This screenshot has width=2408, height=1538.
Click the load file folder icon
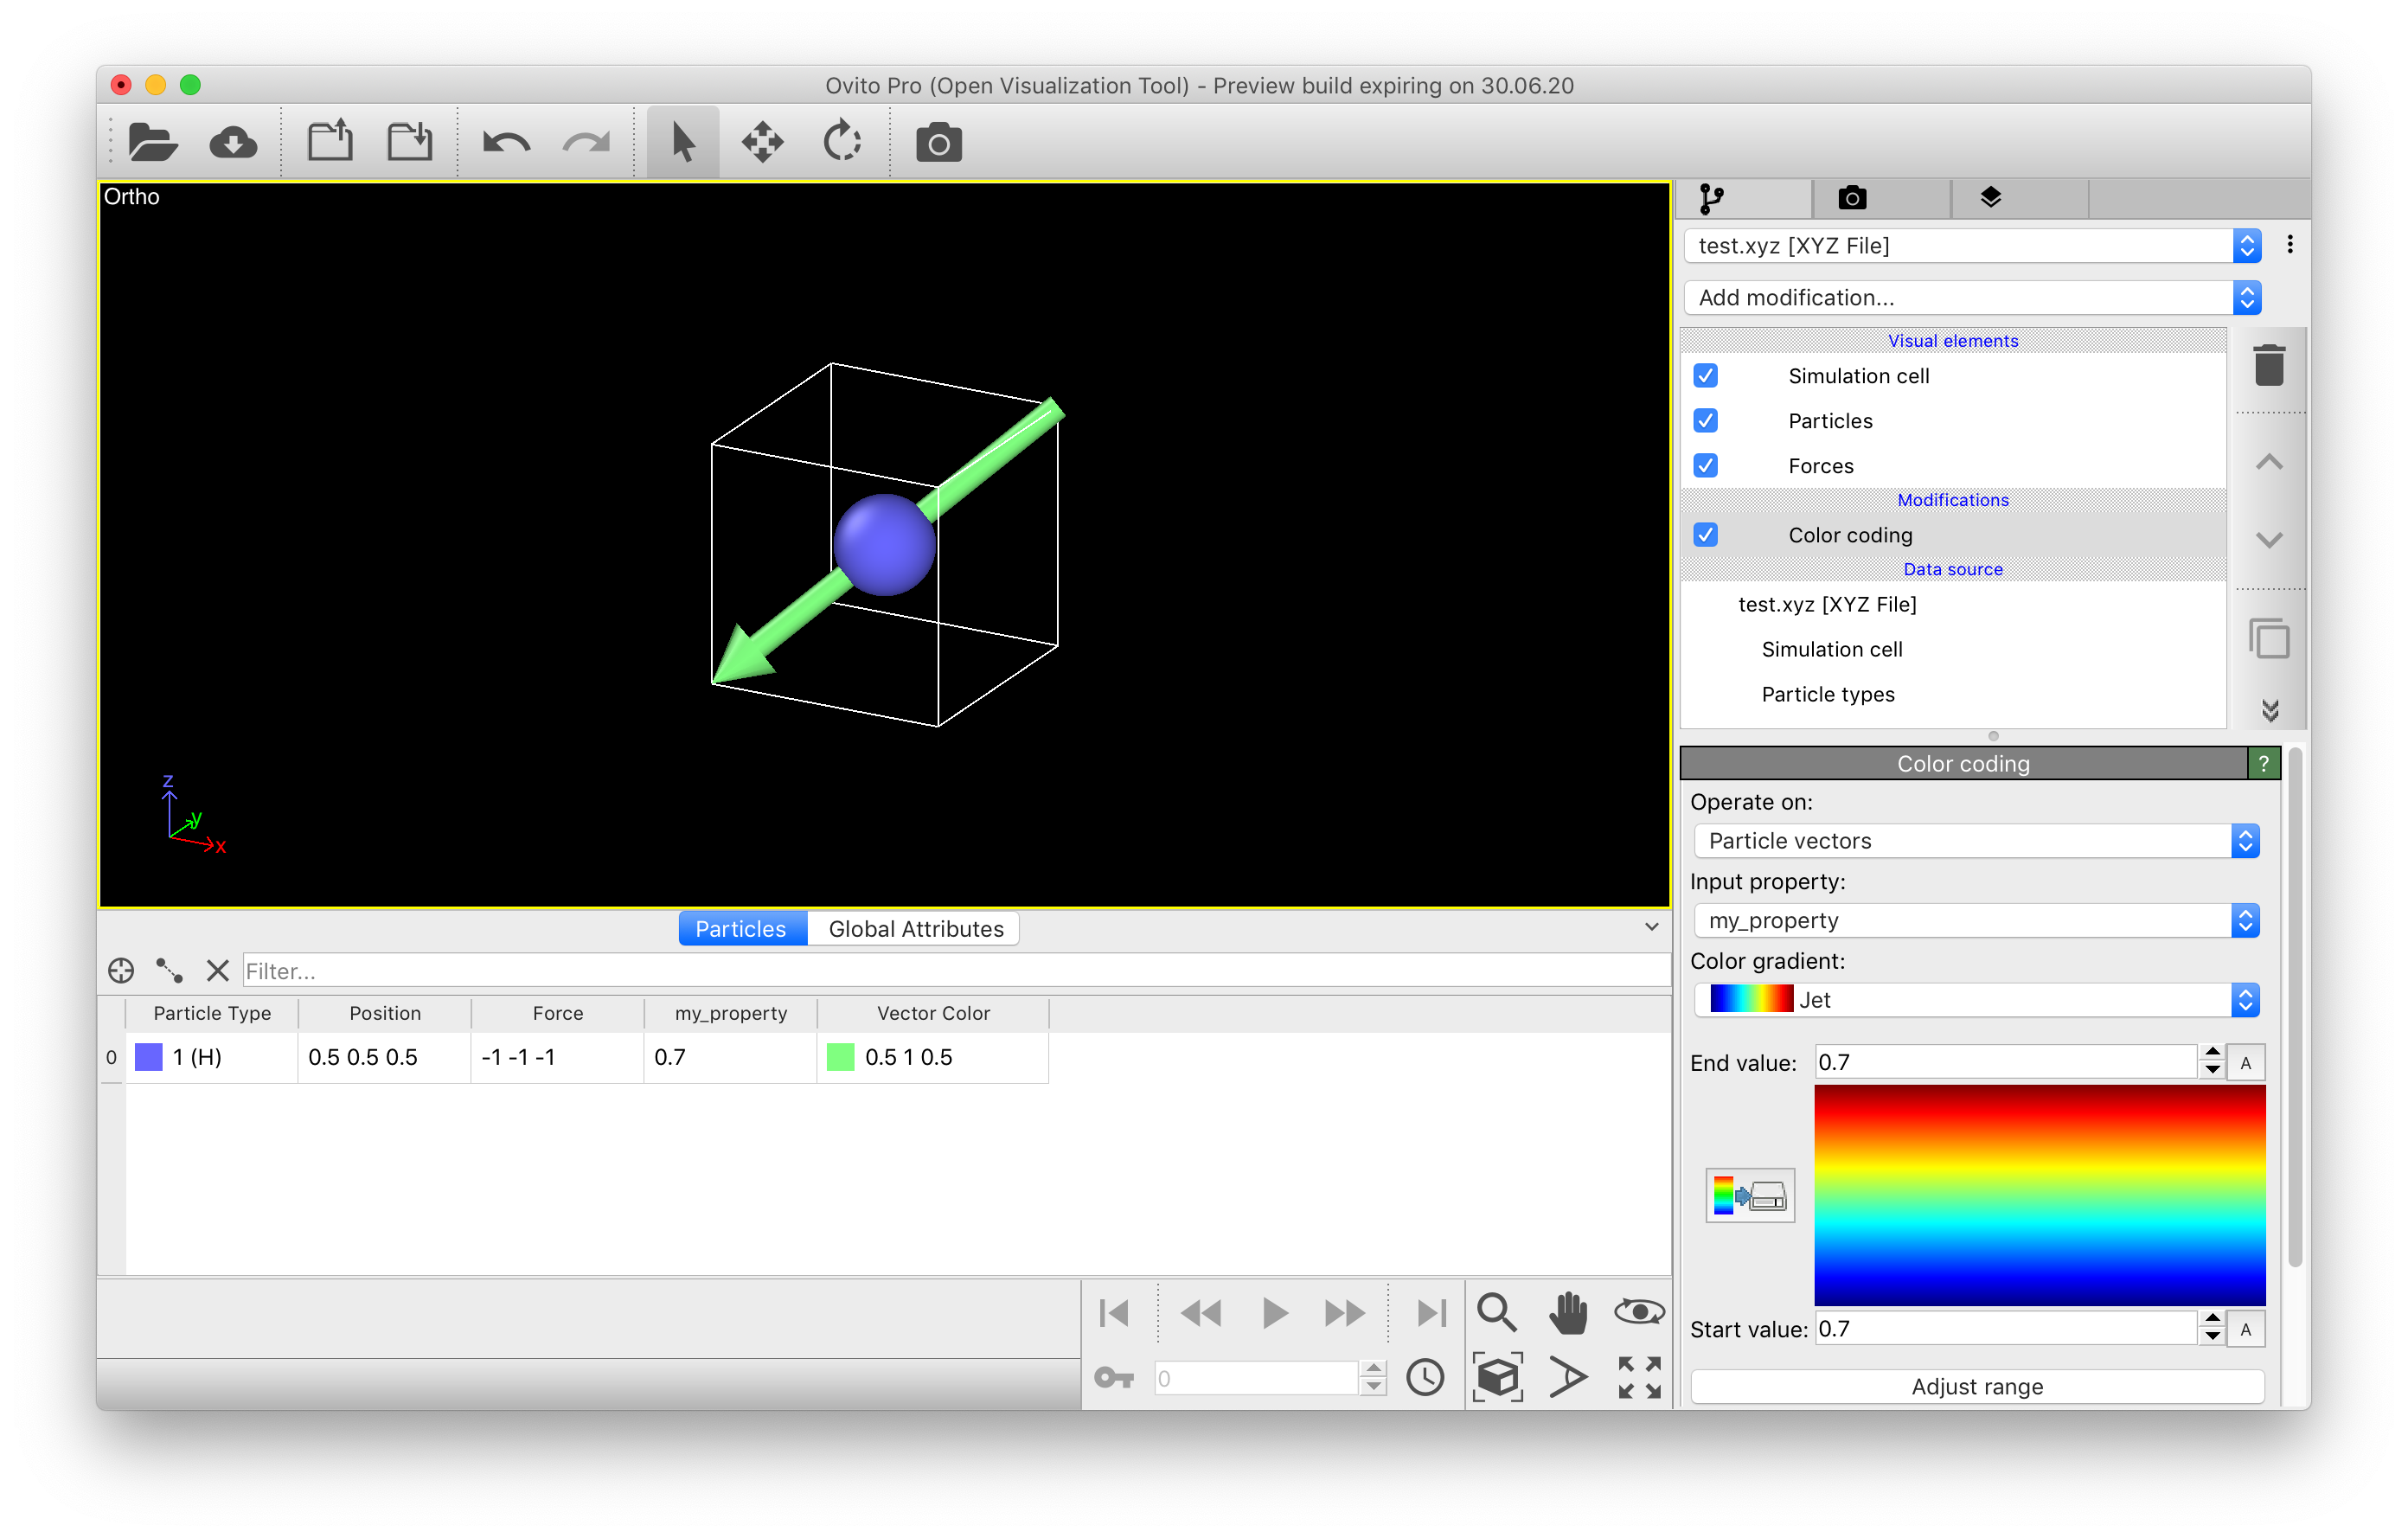(152, 143)
